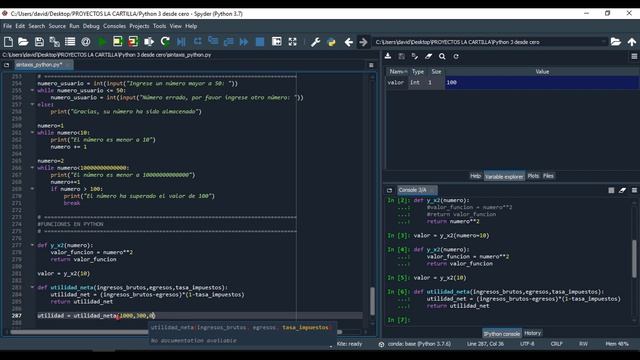Image resolution: width=640 pixels, height=360 pixels.
Task: Collapse the utilidad_neta function definition fold
Action: pos(32,287)
